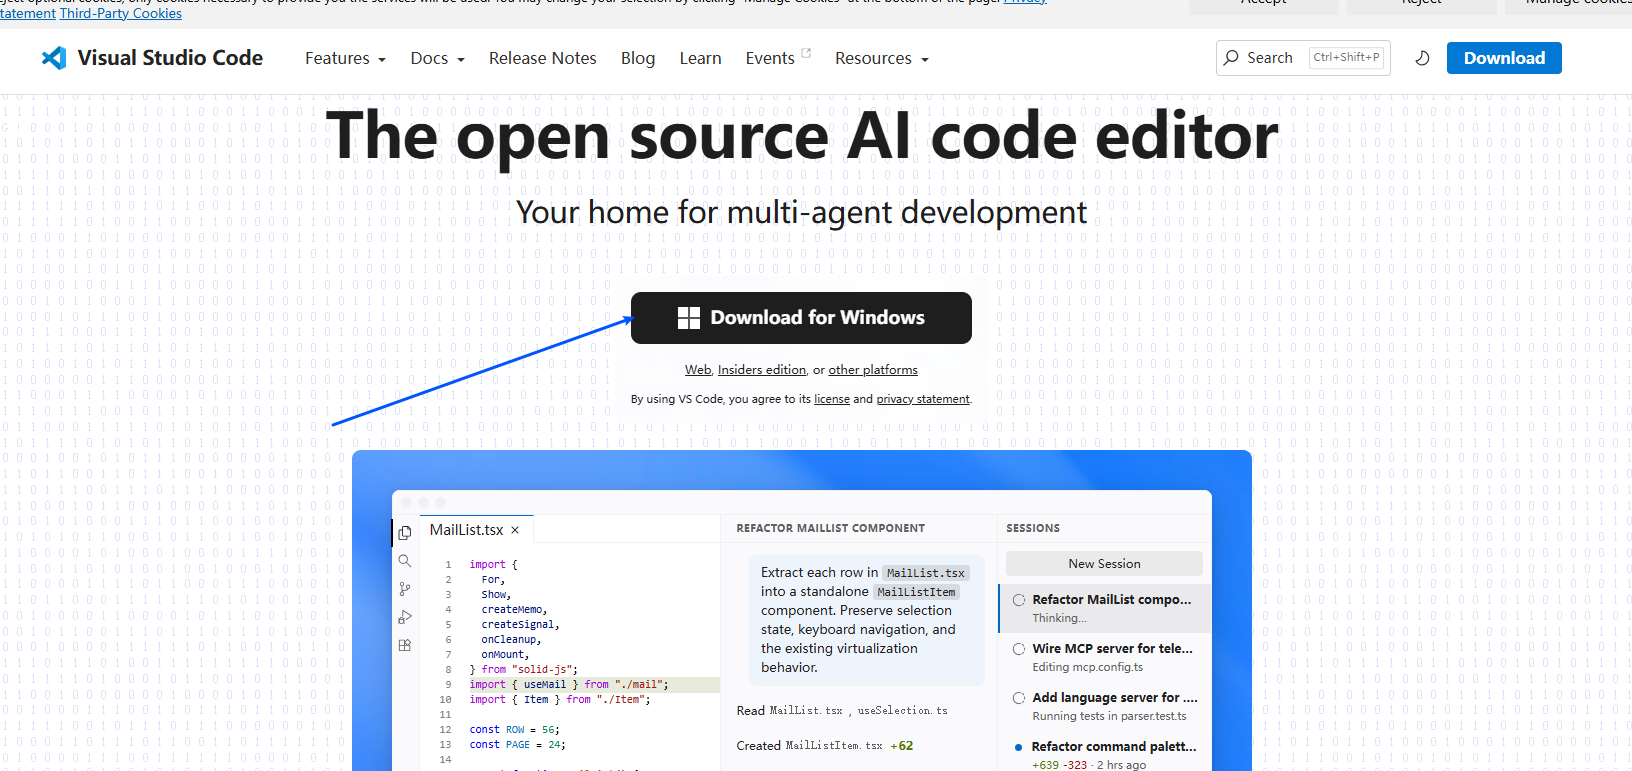Click the Search input field
Viewport: 1632px width, 771px height.
coord(1303,58)
